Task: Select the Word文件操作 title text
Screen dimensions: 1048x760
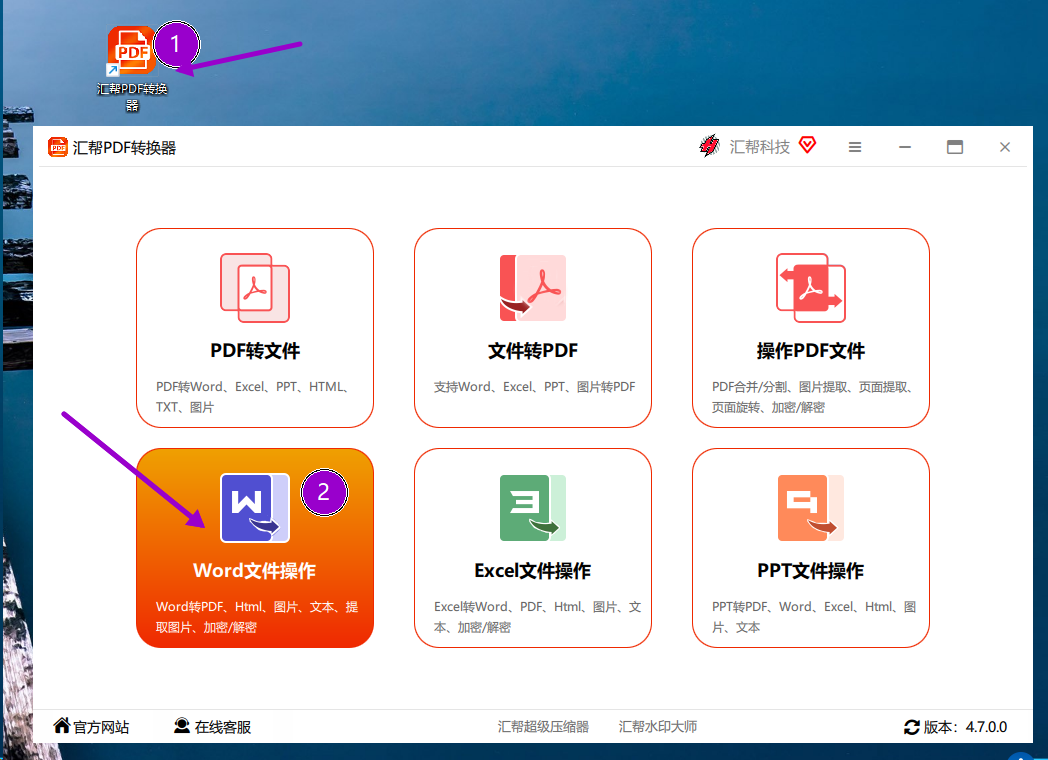Action: pos(255,571)
